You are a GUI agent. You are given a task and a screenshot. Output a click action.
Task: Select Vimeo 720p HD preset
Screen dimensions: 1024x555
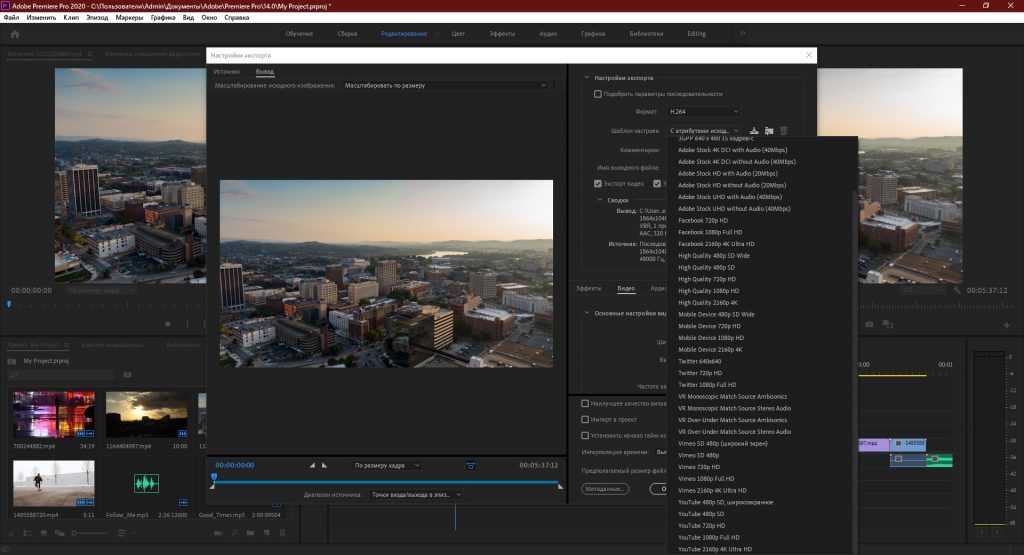click(x=699, y=467)
